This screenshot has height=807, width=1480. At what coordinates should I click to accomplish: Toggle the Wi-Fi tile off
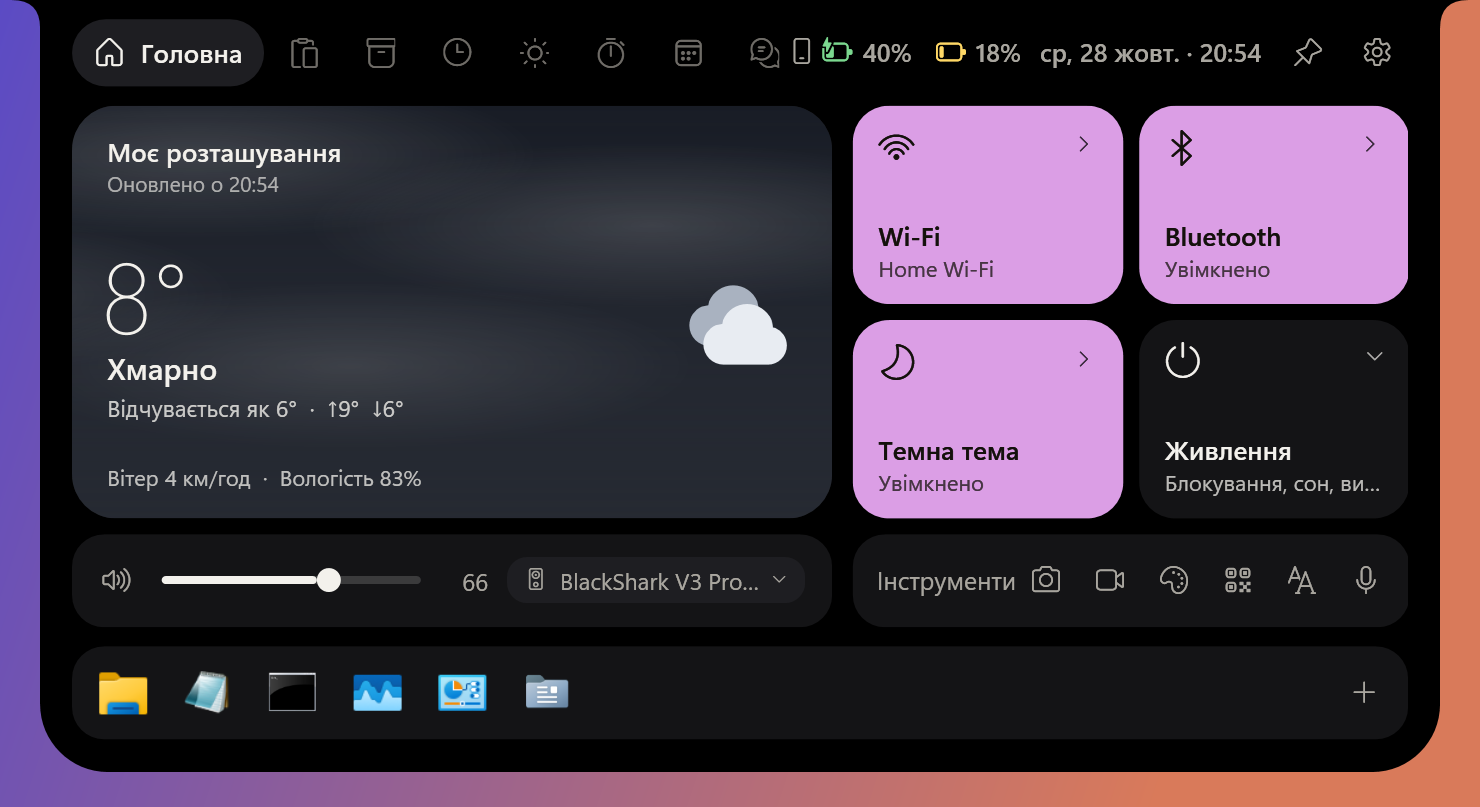pos(988,204)
